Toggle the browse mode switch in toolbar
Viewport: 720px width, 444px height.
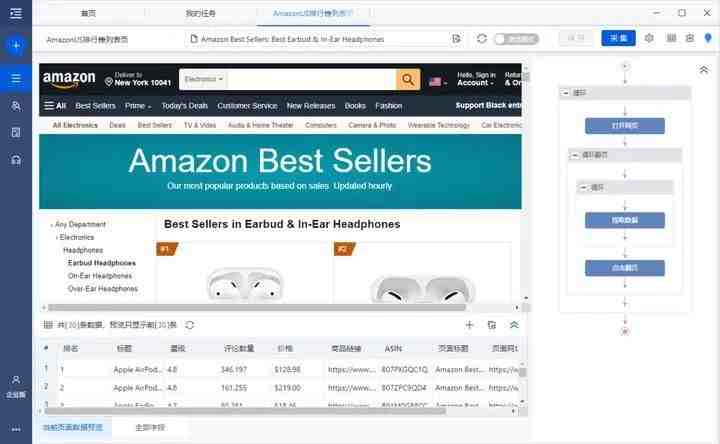(x=517, y=39)
